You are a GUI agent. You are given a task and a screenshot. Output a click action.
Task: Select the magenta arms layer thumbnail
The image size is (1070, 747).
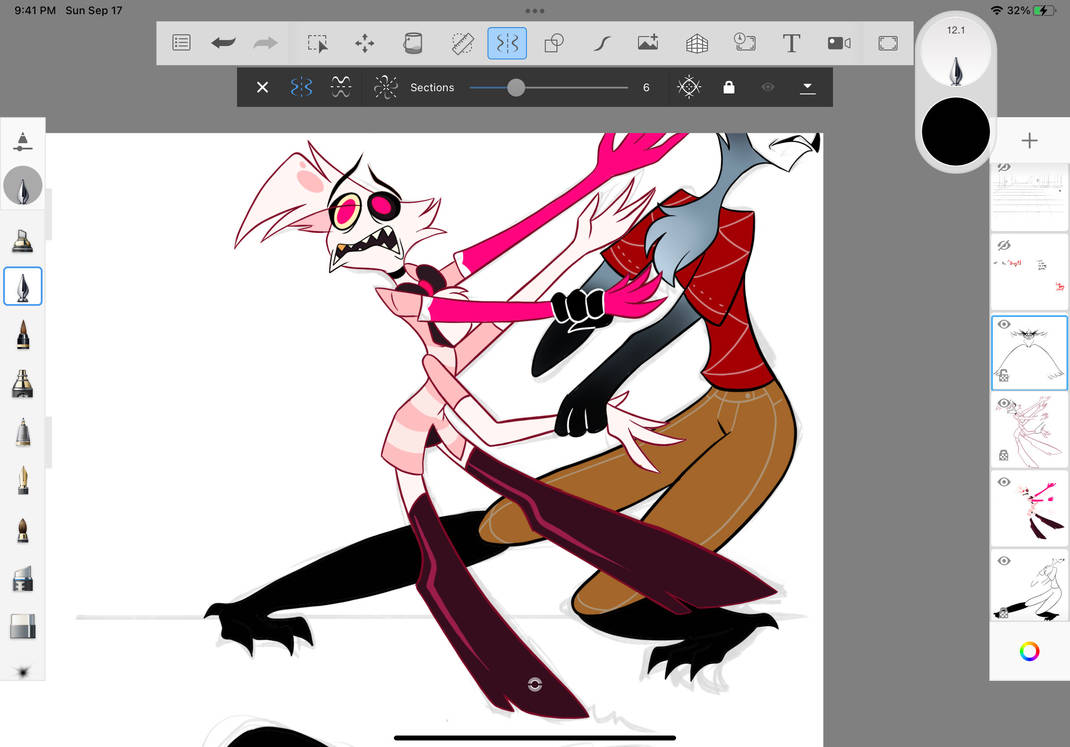[x=1029, y=510]
